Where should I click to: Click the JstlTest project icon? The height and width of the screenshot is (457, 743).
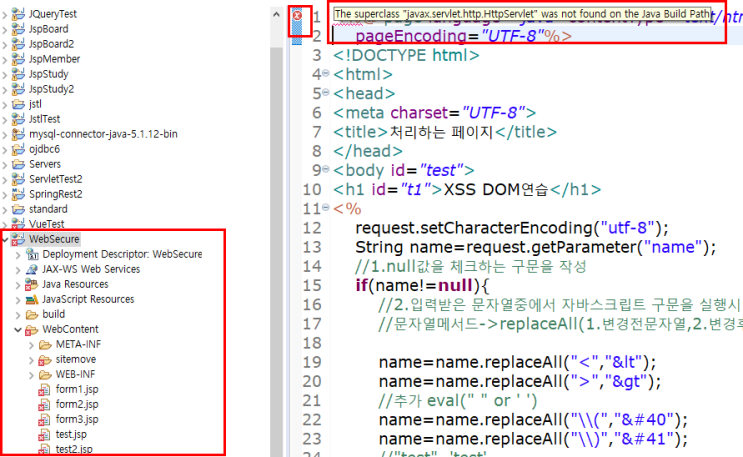tap(18, 119)
